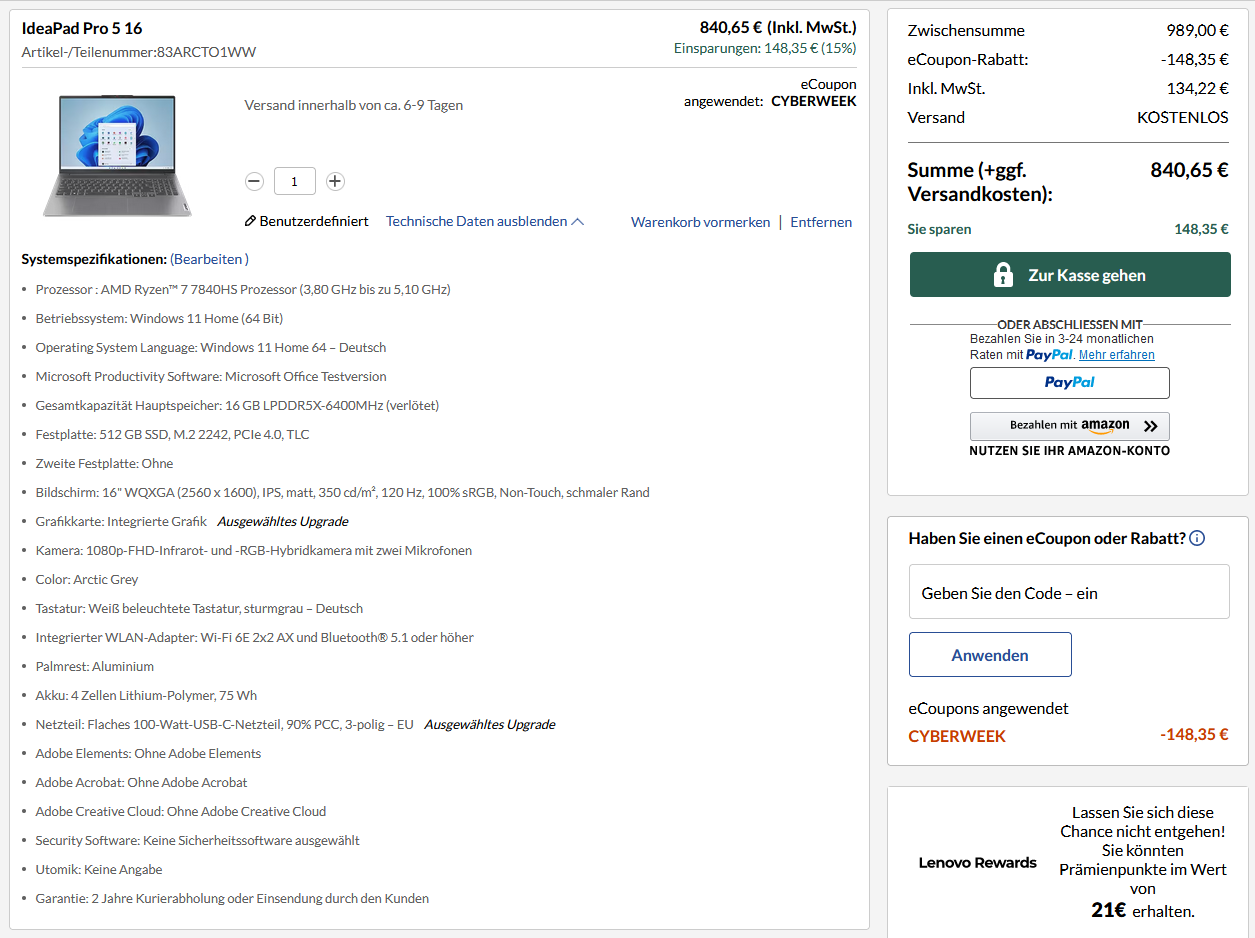Select the Gesamtkapazität Hauptspeicher 16 GB line
This screenshot has height=938, width=1255.
(x=237, y=405)
